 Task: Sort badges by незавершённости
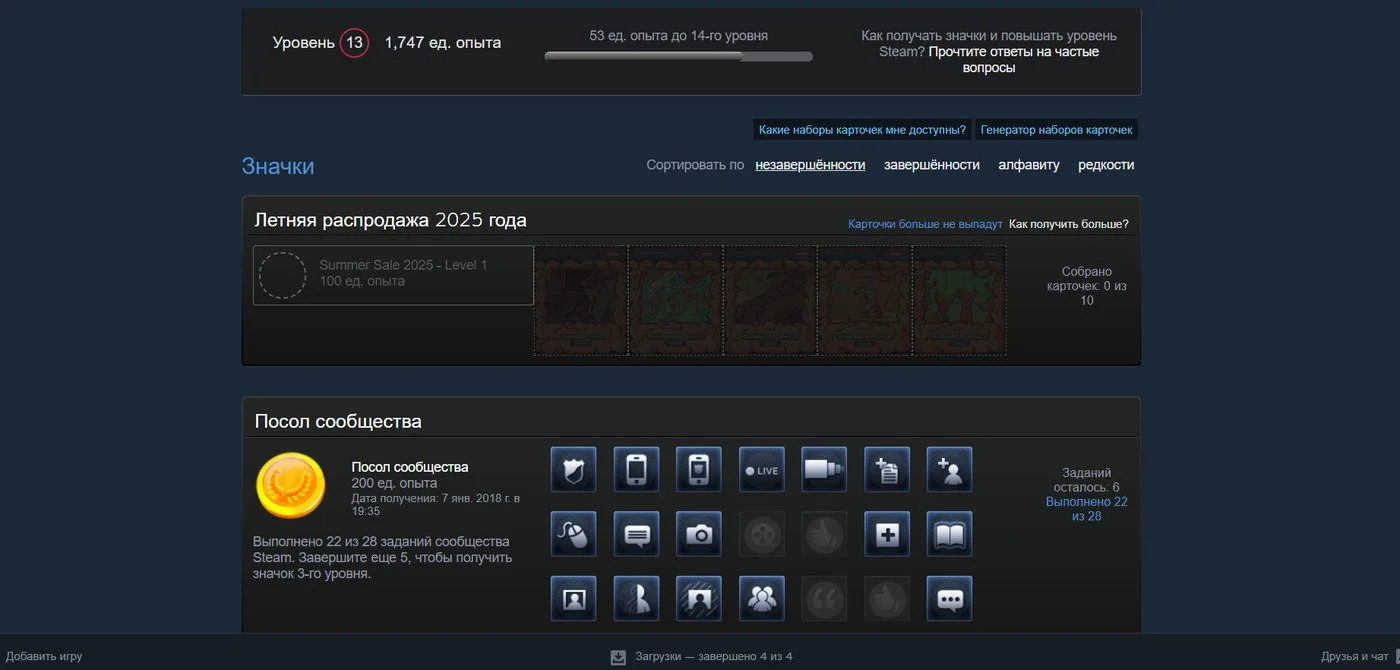coord(810,165)
